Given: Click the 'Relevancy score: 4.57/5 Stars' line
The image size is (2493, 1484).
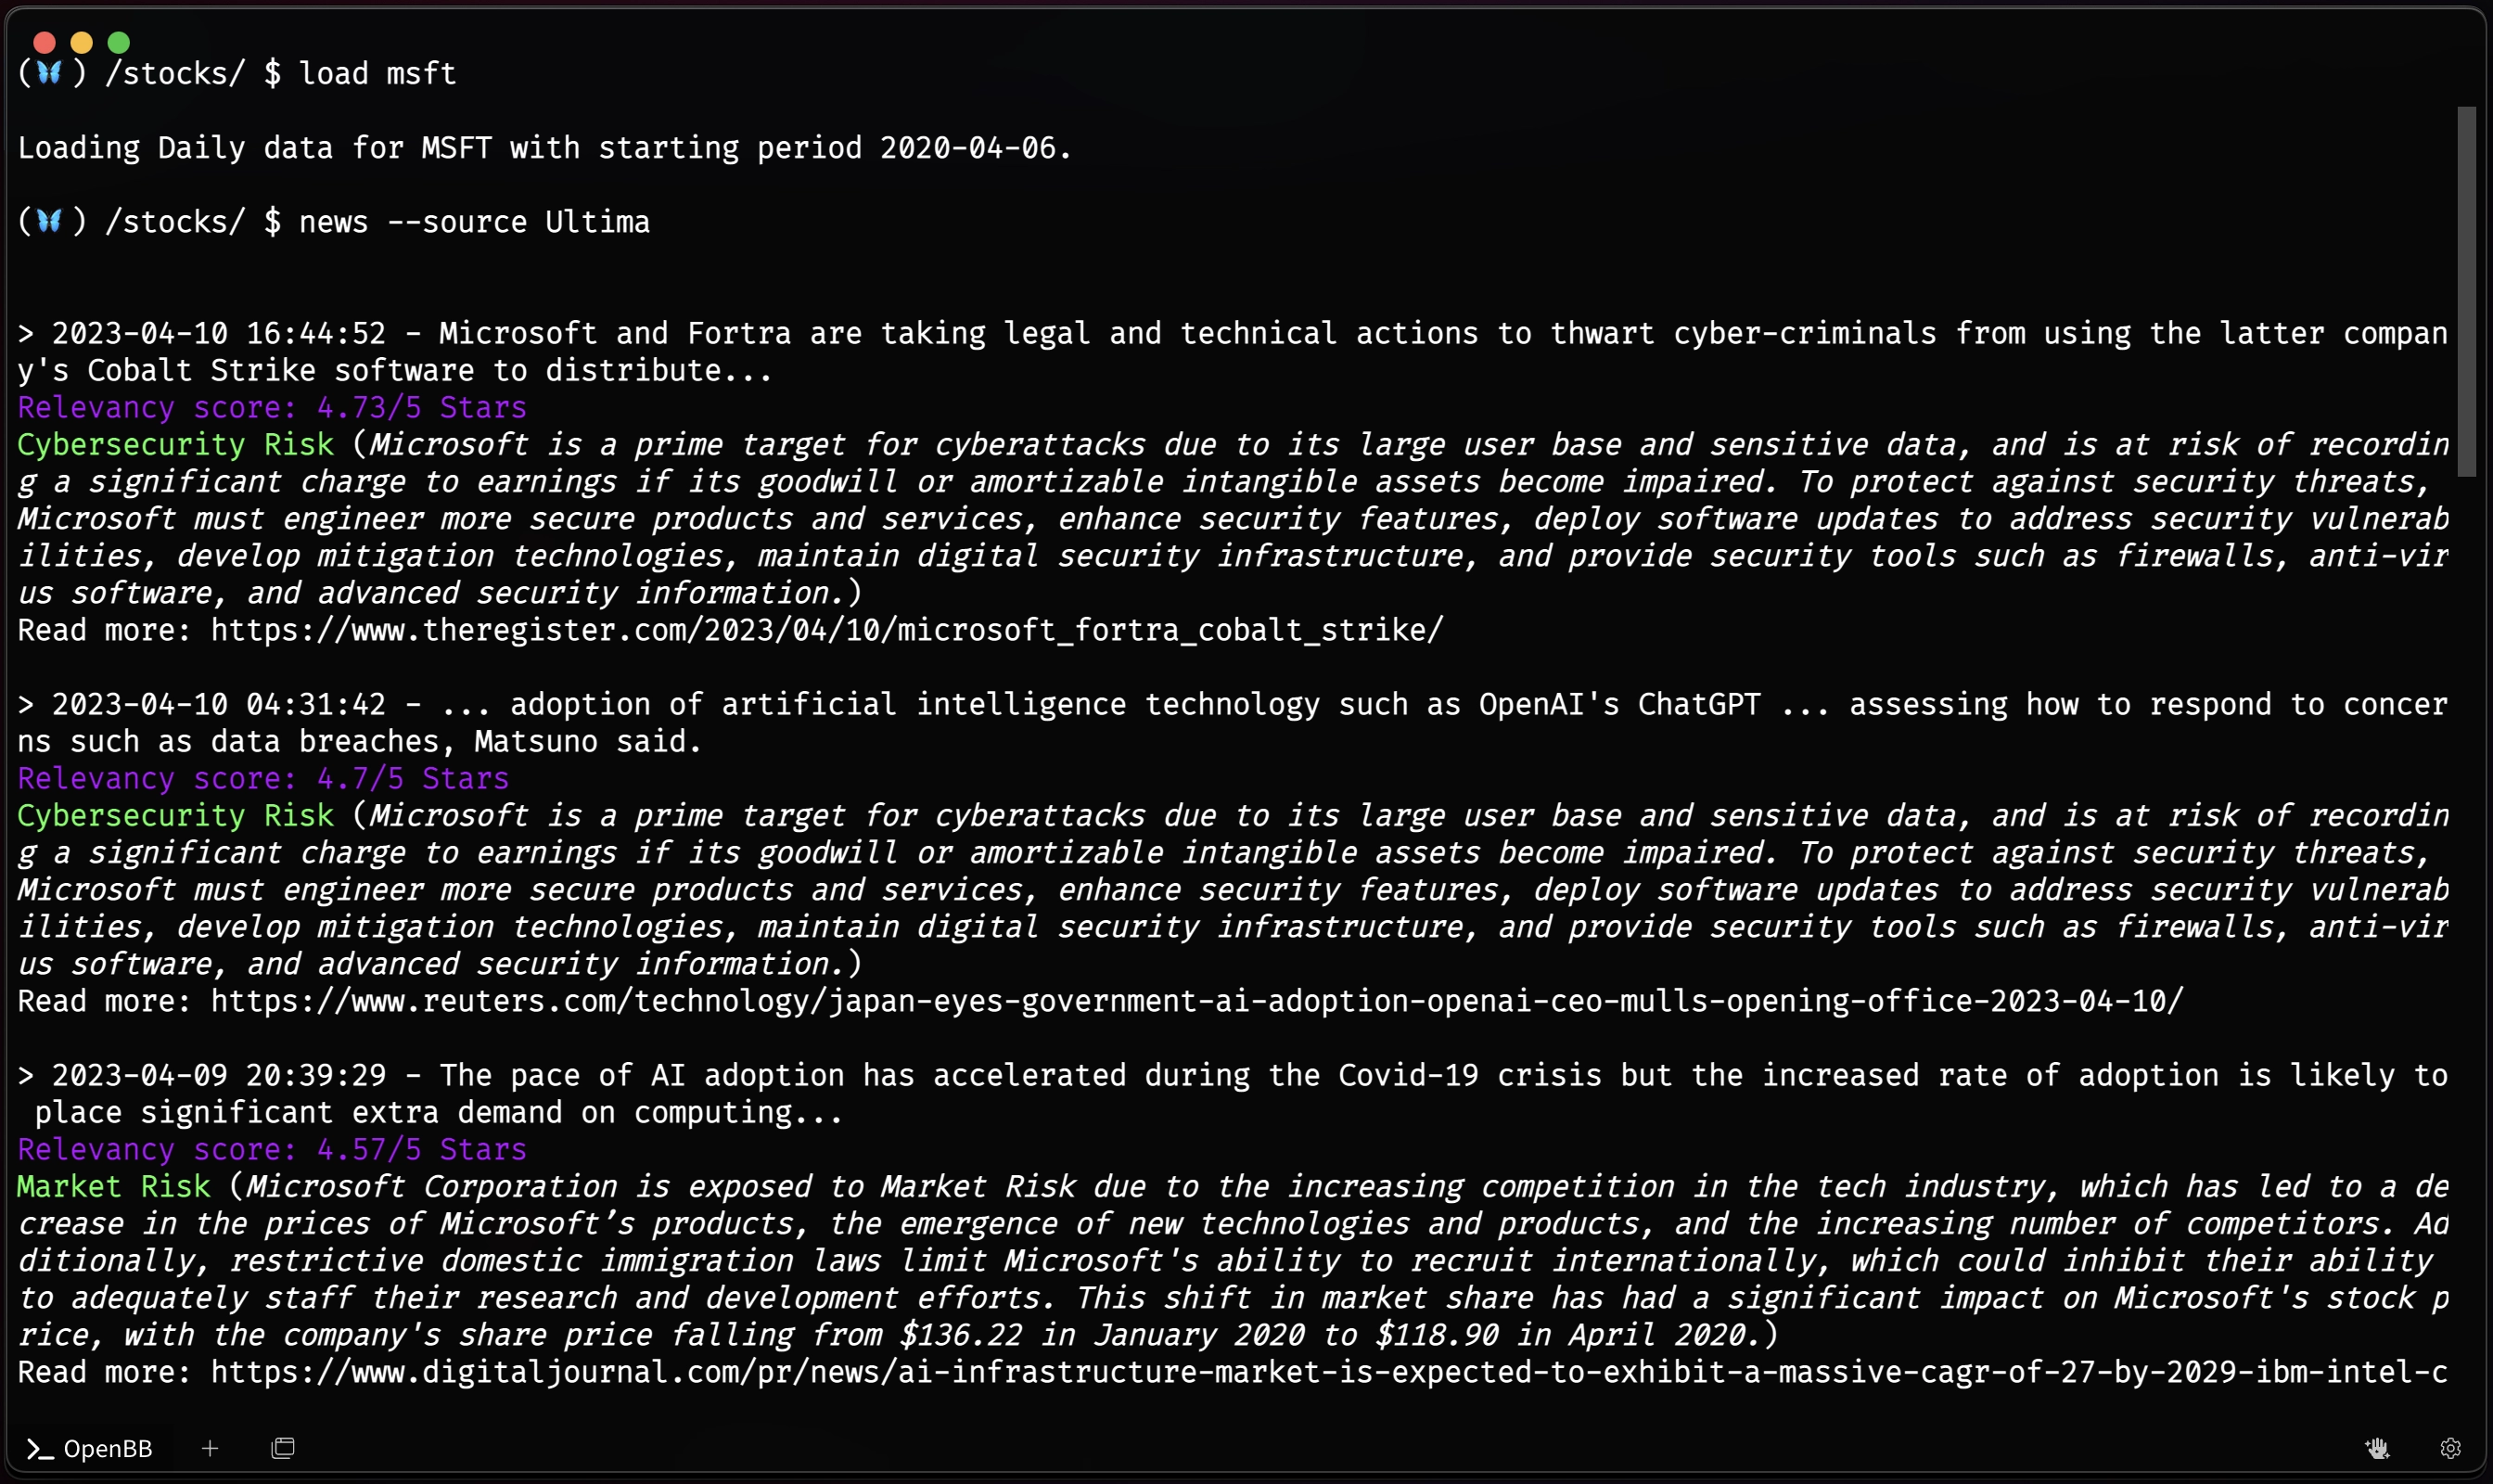Looking at the screenshot, I should (x=272, y=1149).
